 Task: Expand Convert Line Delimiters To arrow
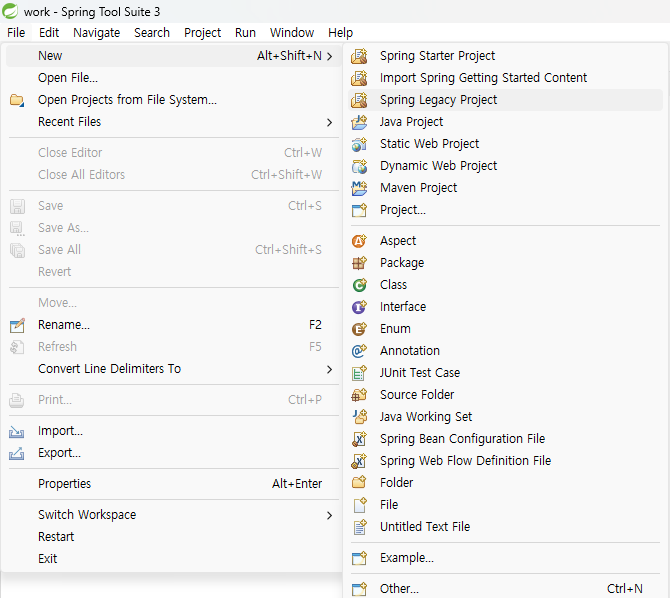(x=329, y=369)
